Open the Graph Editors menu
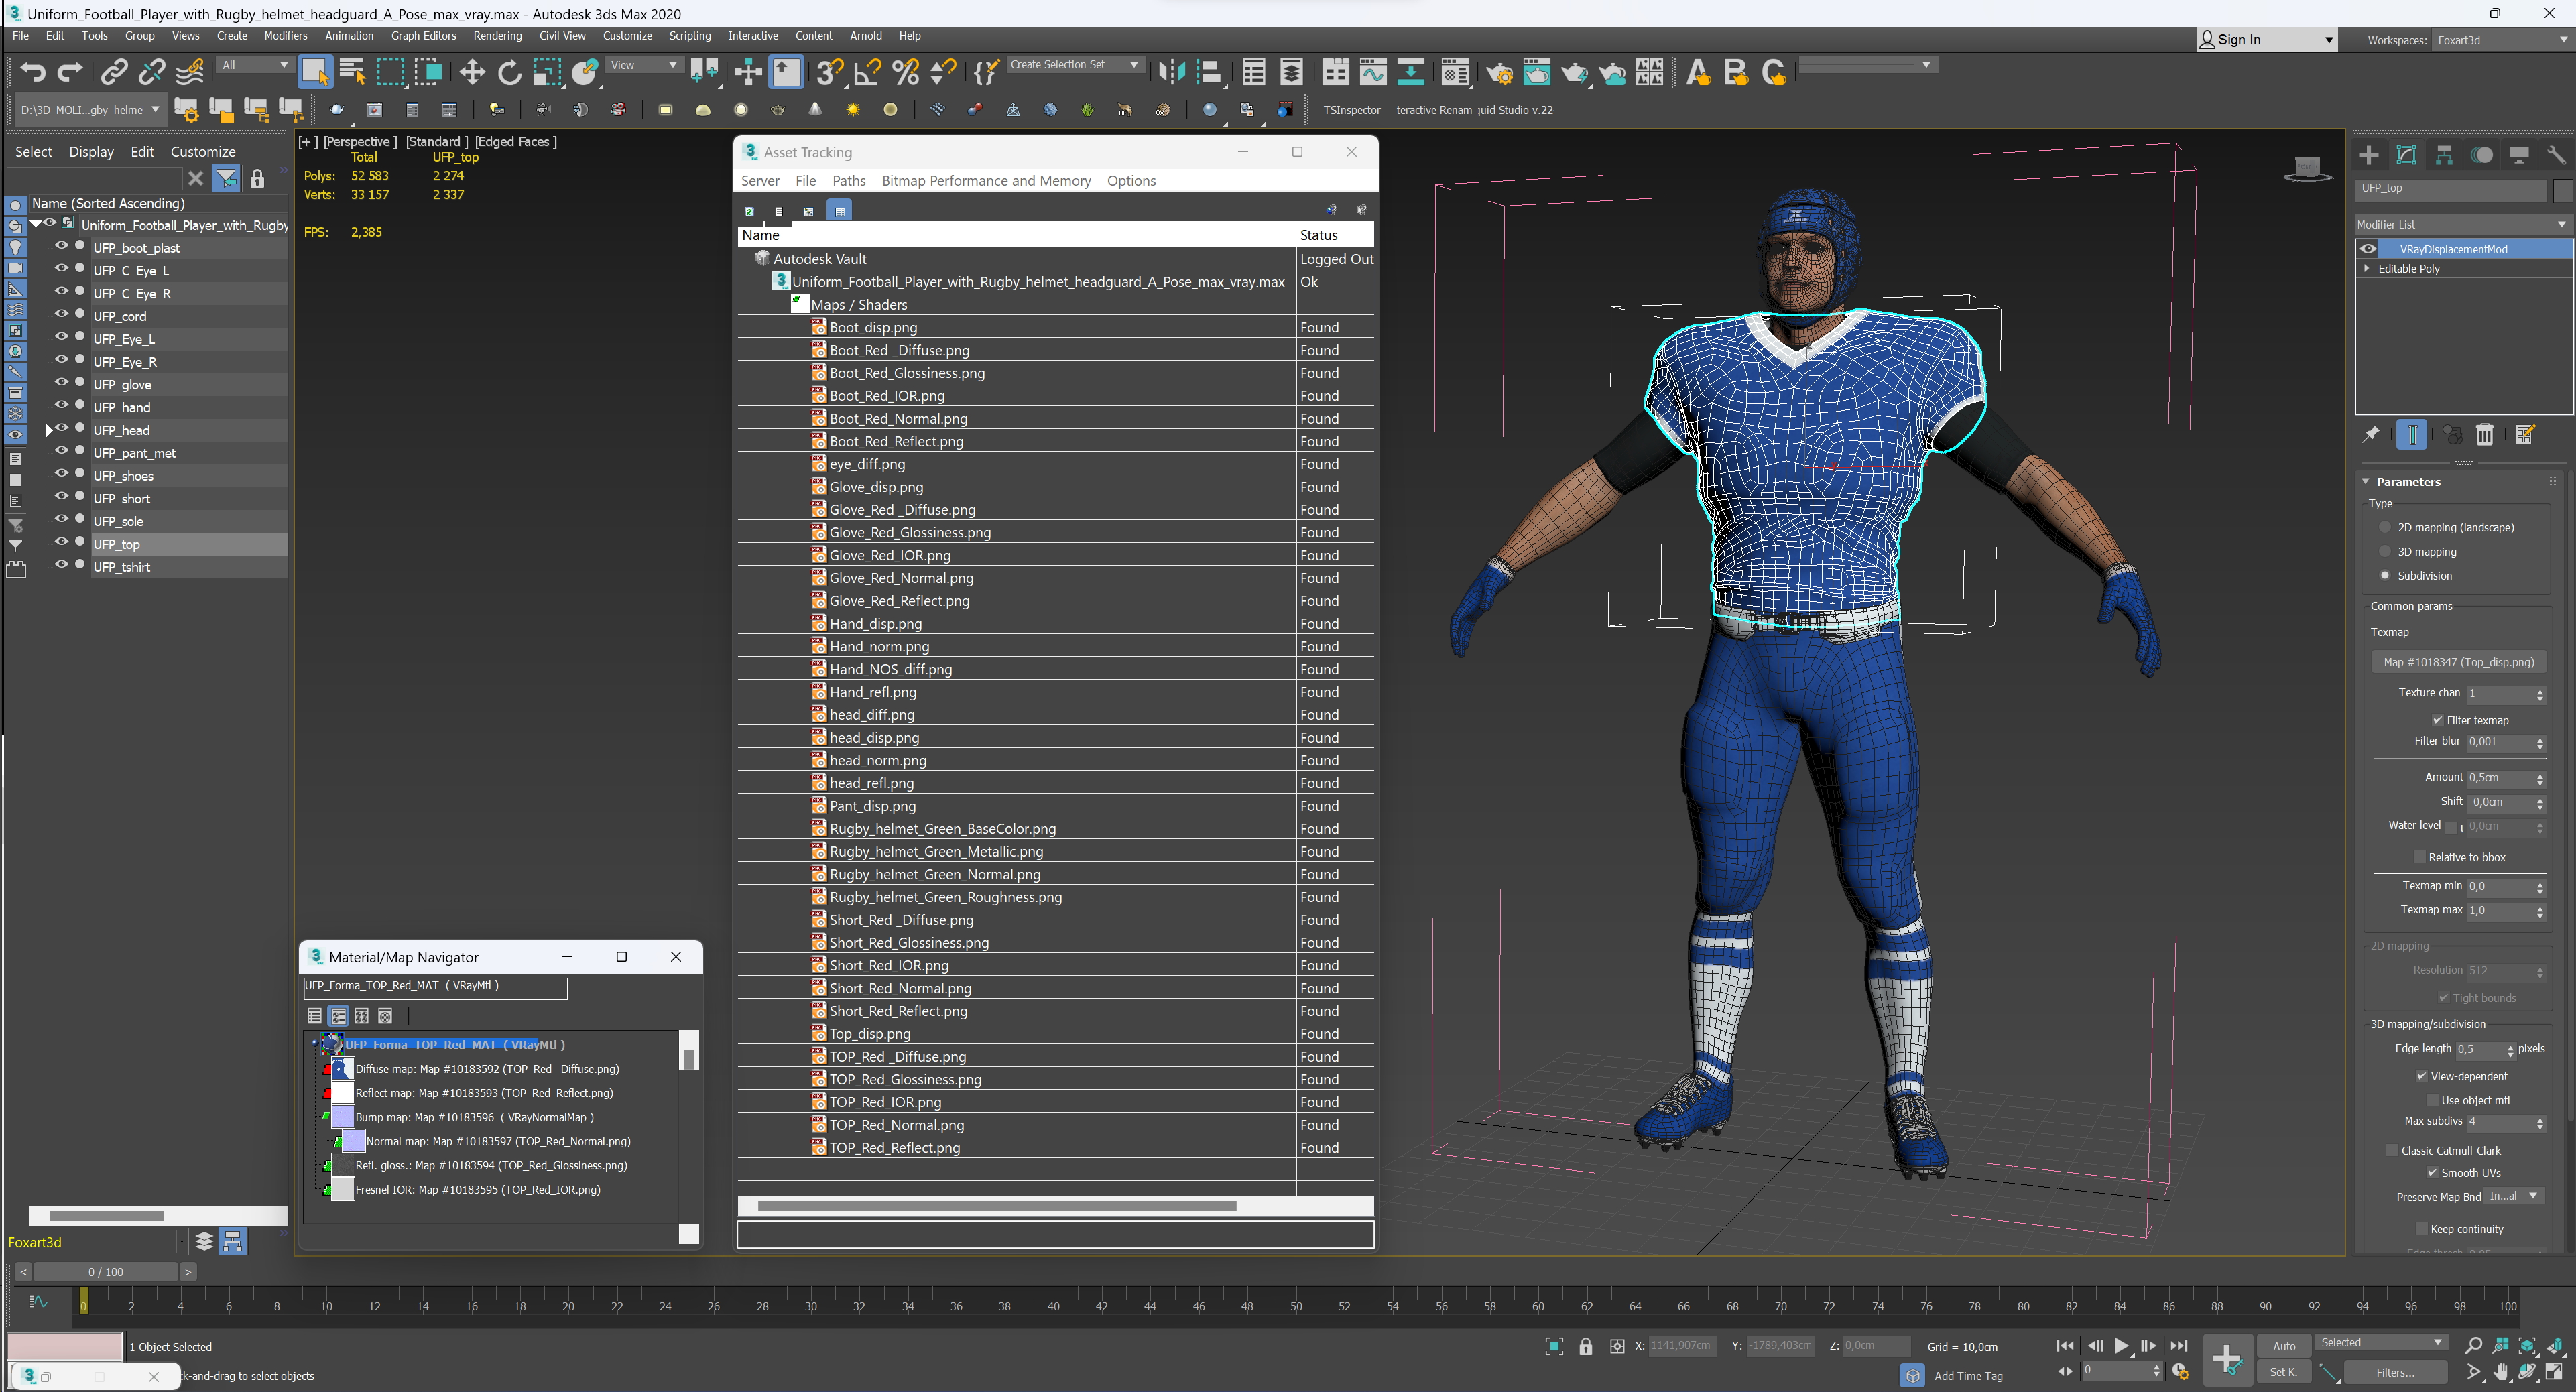The image size is (2576, 1392). pos(423,35)
